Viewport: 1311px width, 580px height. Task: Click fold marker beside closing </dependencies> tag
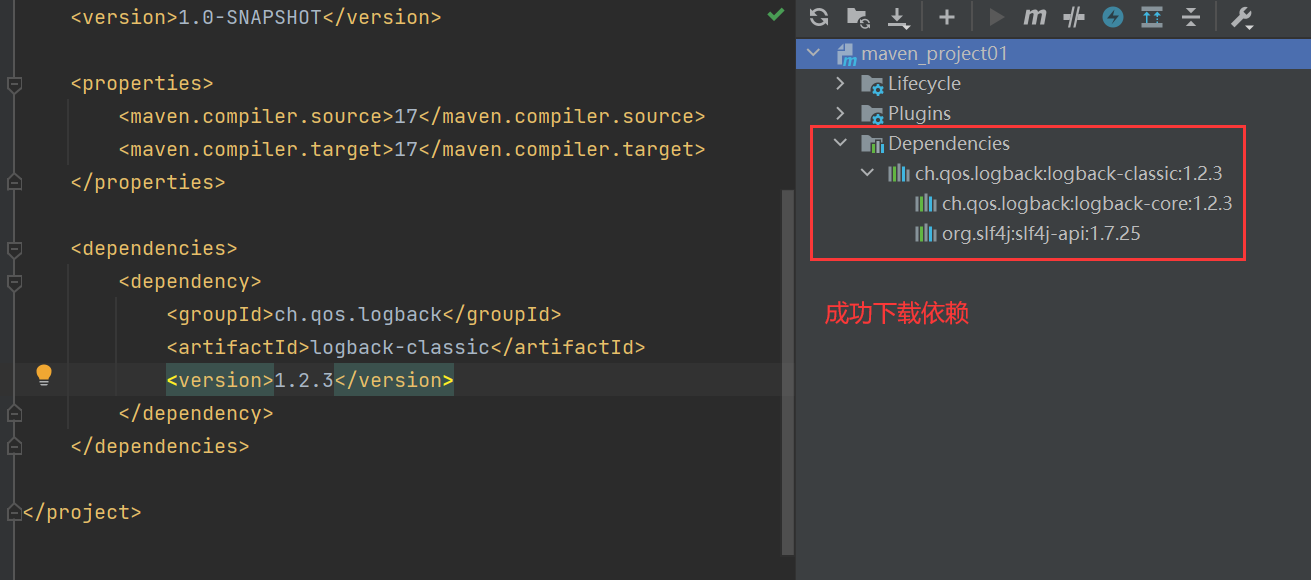[14, 446]
